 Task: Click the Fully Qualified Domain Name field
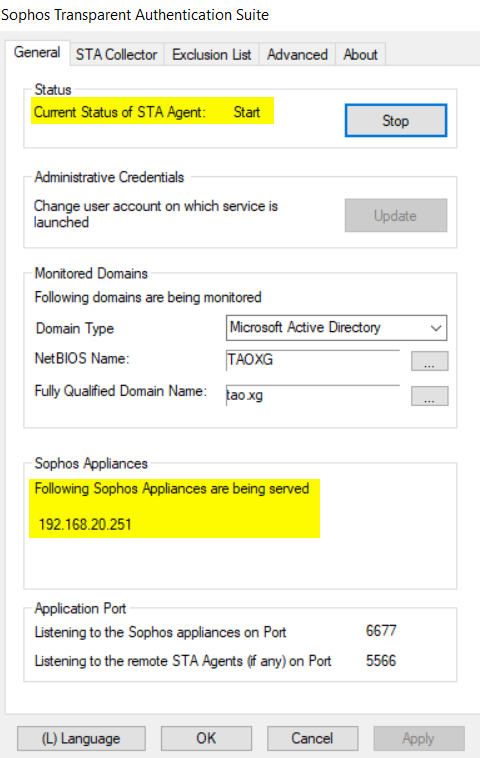pyautogui.click(x=313, y=395)
